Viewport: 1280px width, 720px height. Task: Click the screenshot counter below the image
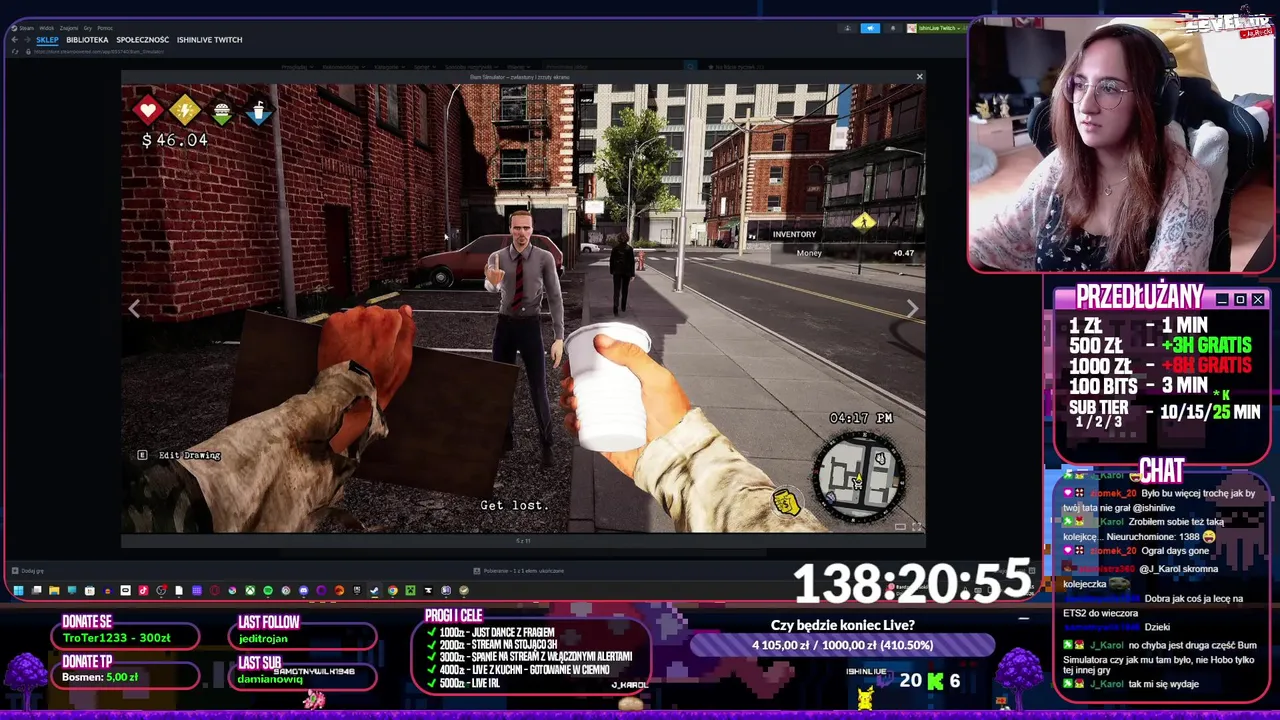click(x=523, y=541)
